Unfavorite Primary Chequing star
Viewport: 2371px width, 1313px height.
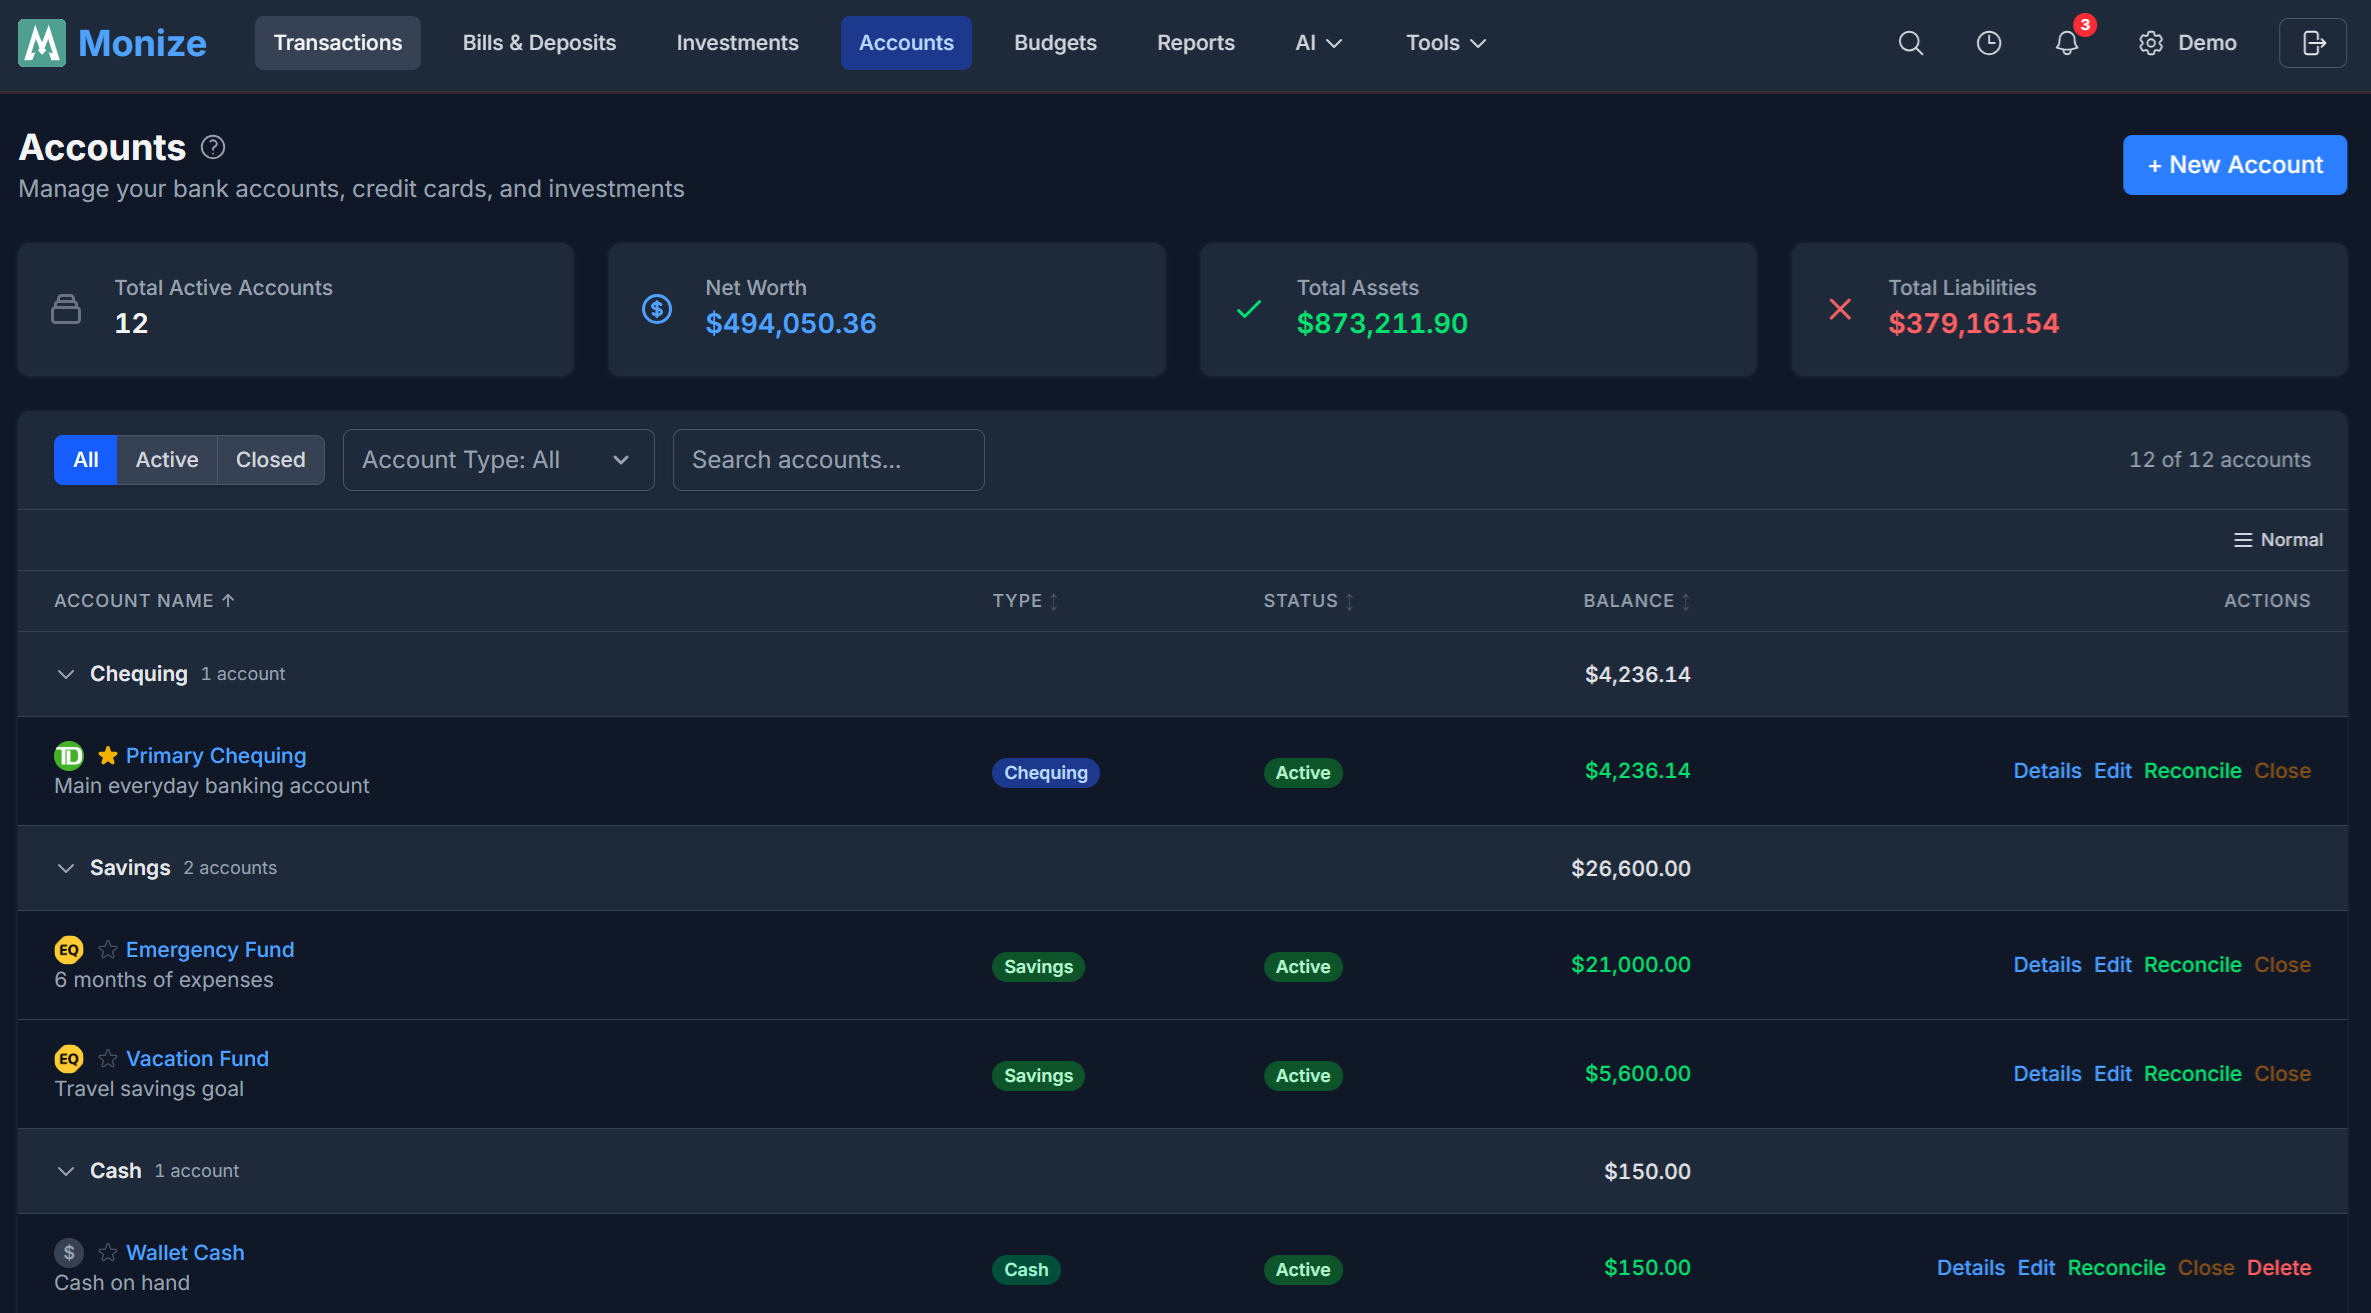point(108,756)
